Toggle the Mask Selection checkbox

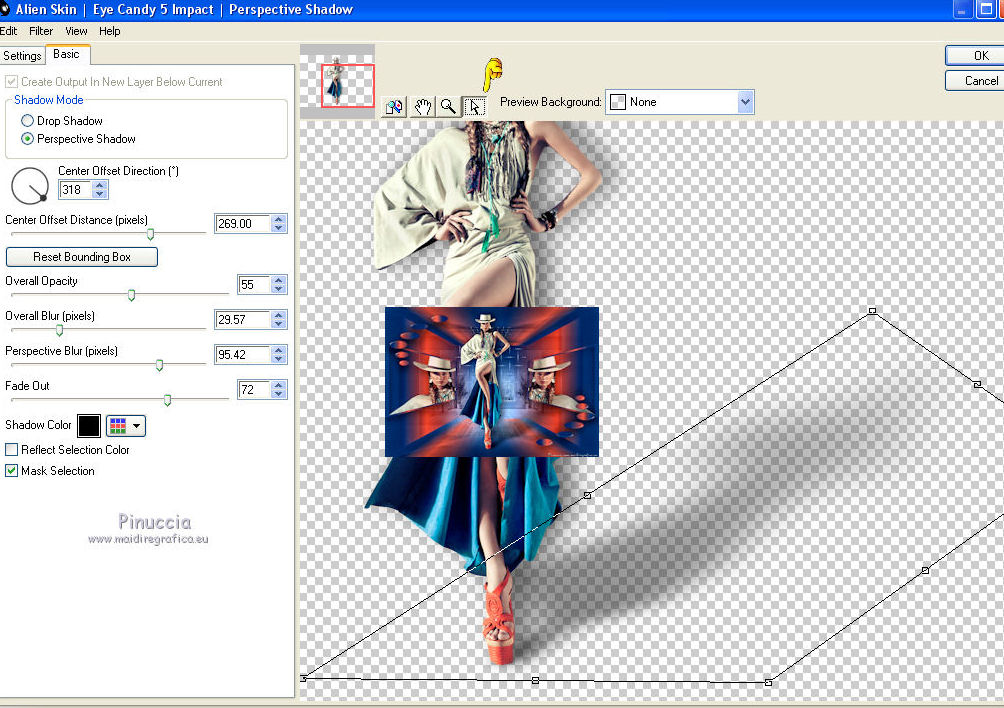click(x=11, y=471)
